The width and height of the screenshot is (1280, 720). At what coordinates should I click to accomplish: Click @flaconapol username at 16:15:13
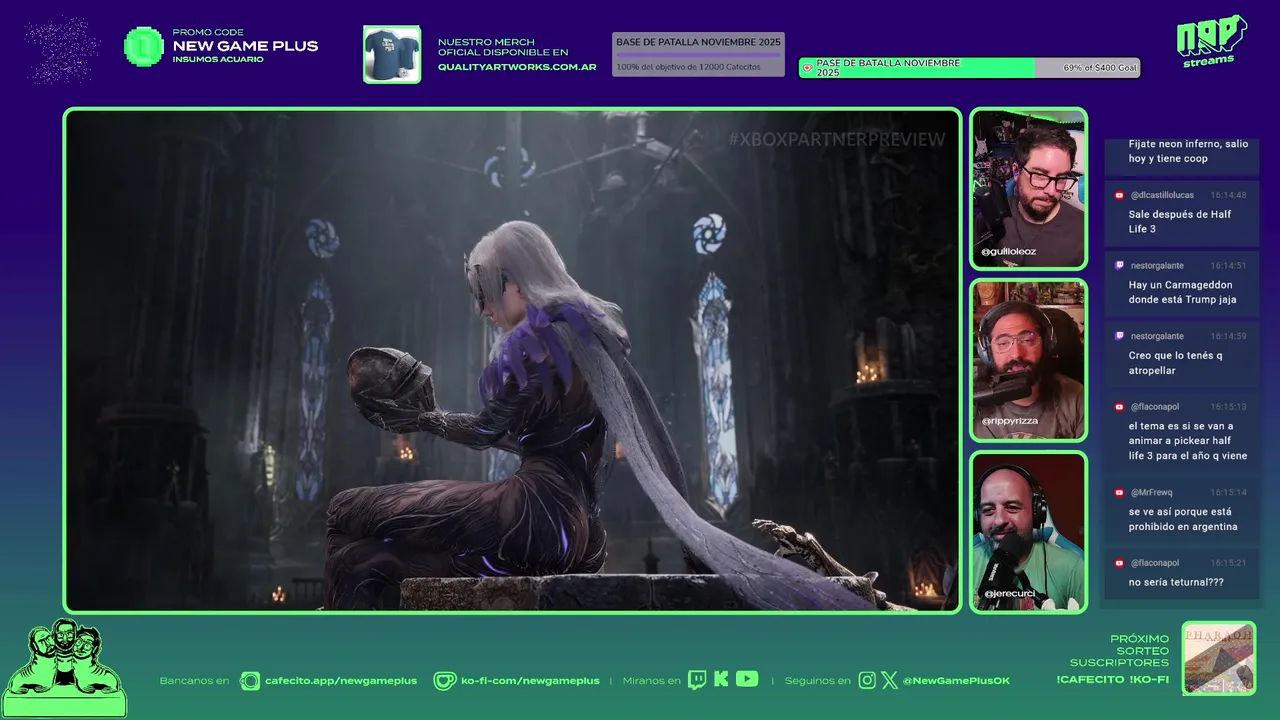(x=1155, y=407)
